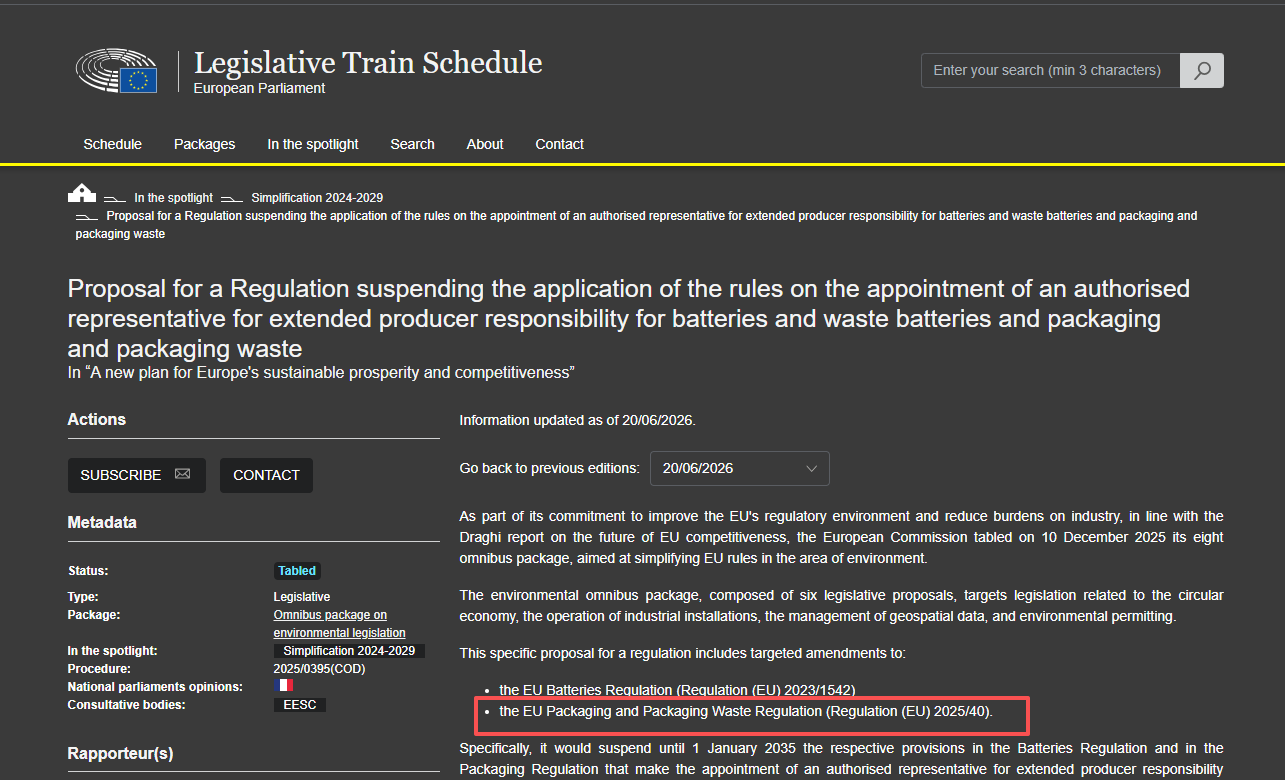This screenshot has height=780, width=1285.
Task: Open Omnibus package on environmental legislation link
Action: (340, 624)
